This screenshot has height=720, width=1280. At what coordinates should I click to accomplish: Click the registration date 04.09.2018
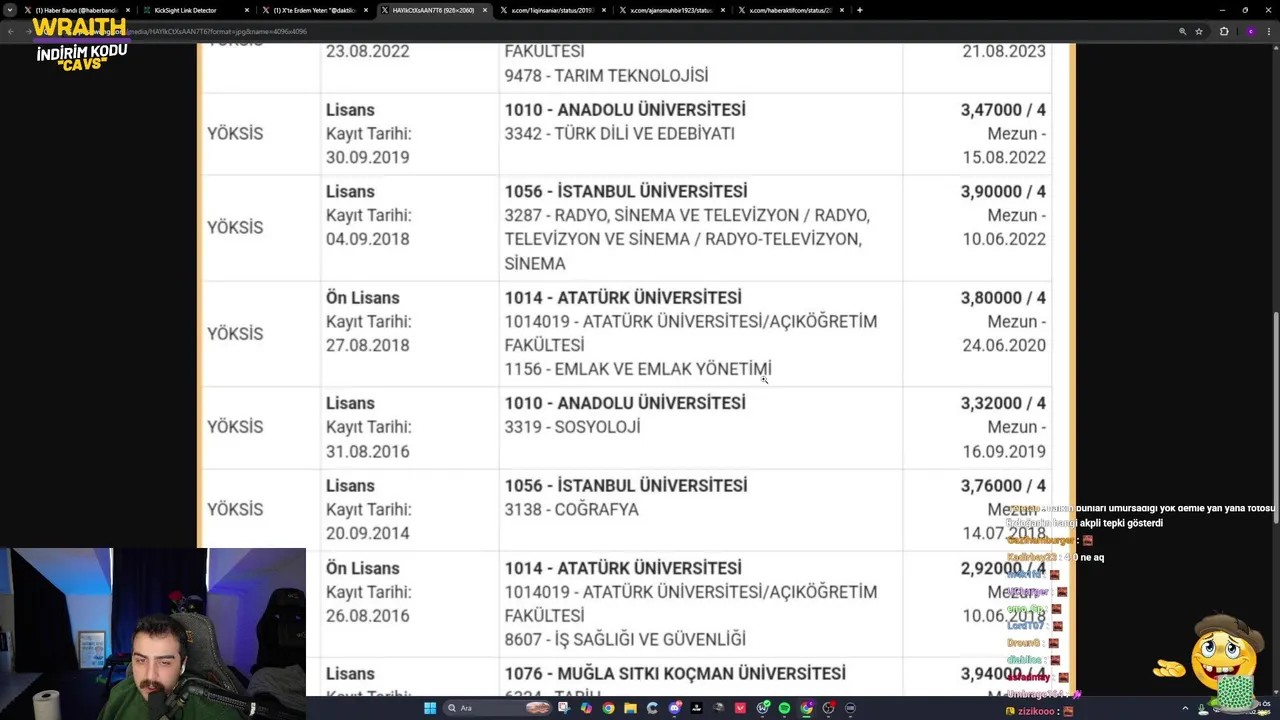pos(367,239)
